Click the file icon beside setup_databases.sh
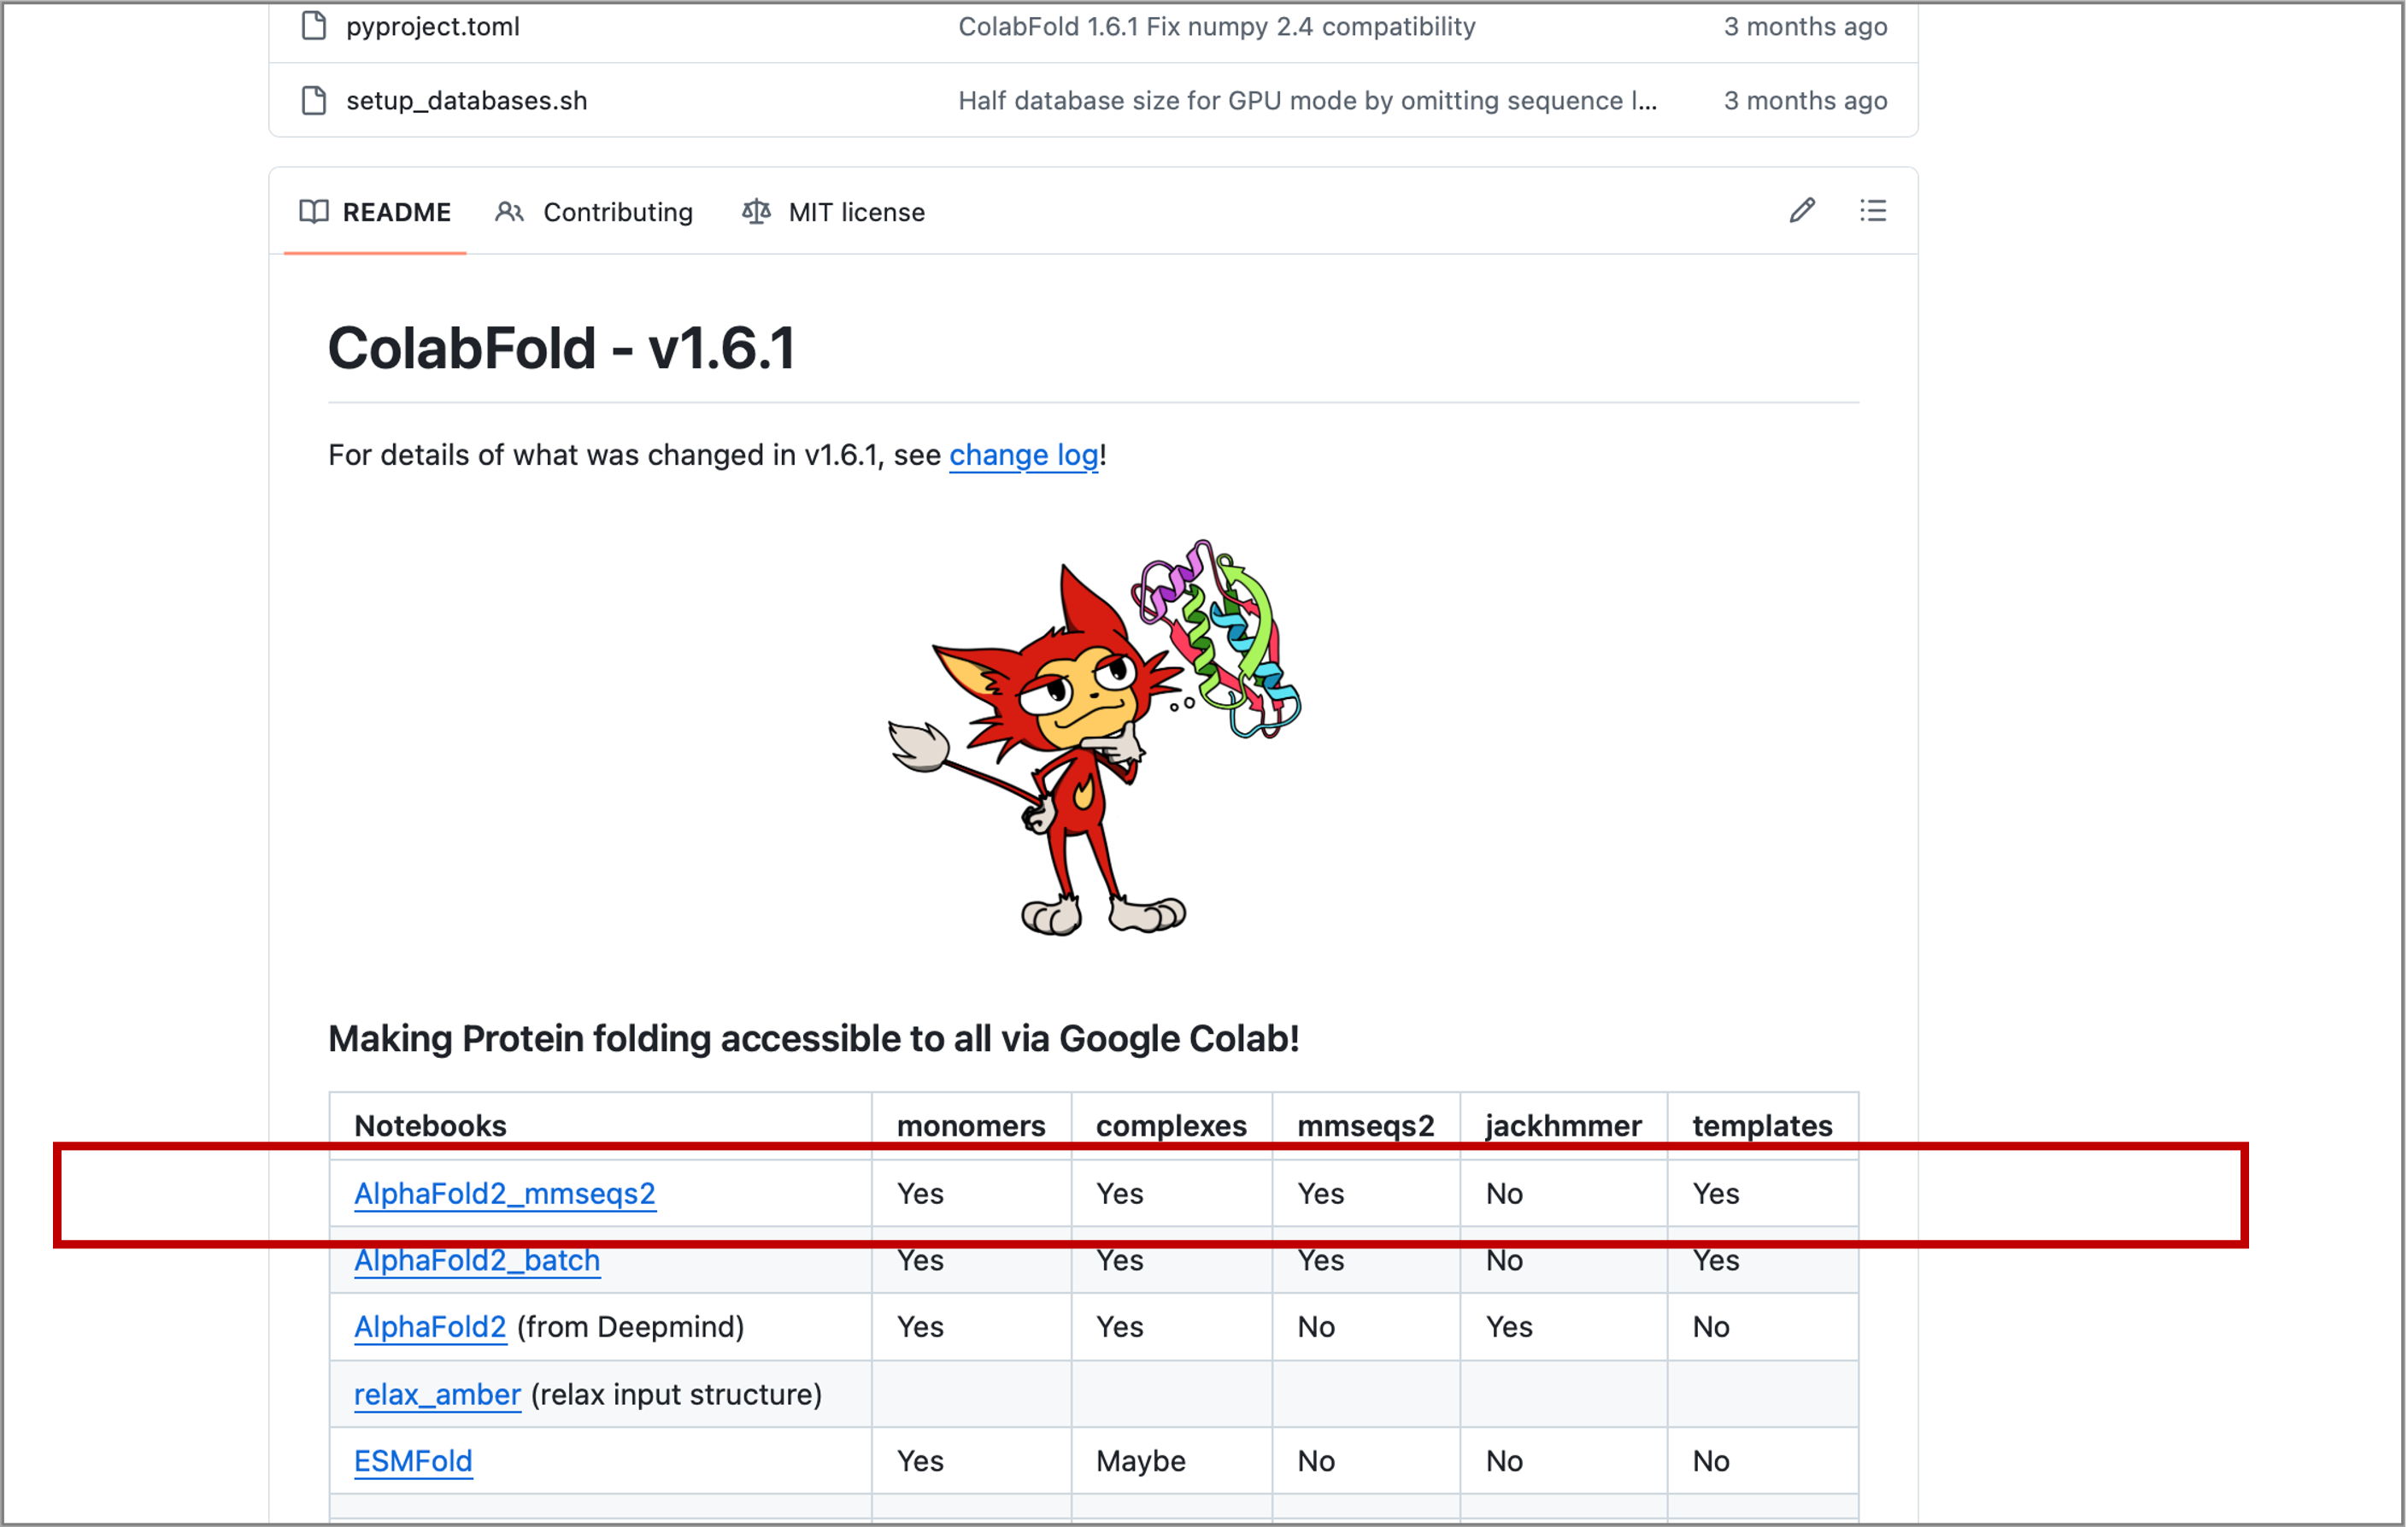 [x=314, y=100]
